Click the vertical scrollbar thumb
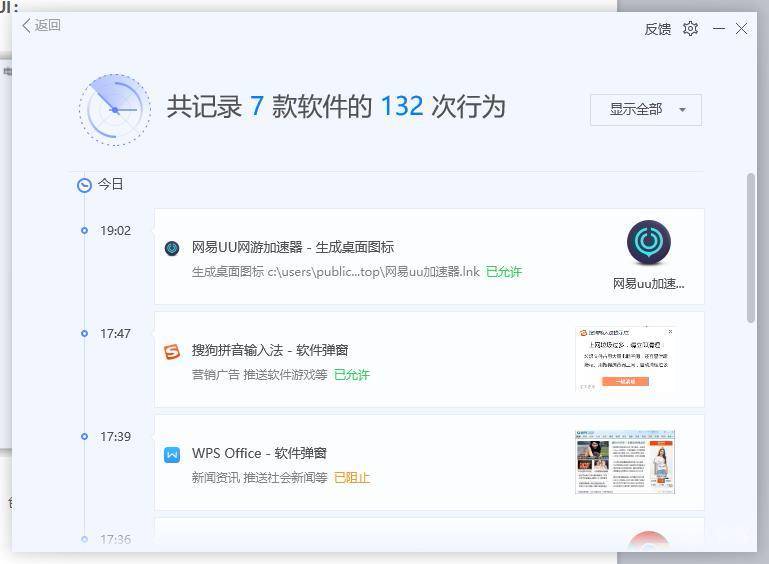 (x=750, y=248)
